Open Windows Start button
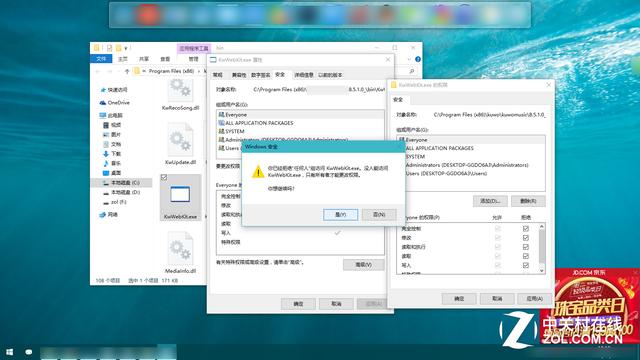The height and width of the screenshot is (360, 640). tap(9, 351)
